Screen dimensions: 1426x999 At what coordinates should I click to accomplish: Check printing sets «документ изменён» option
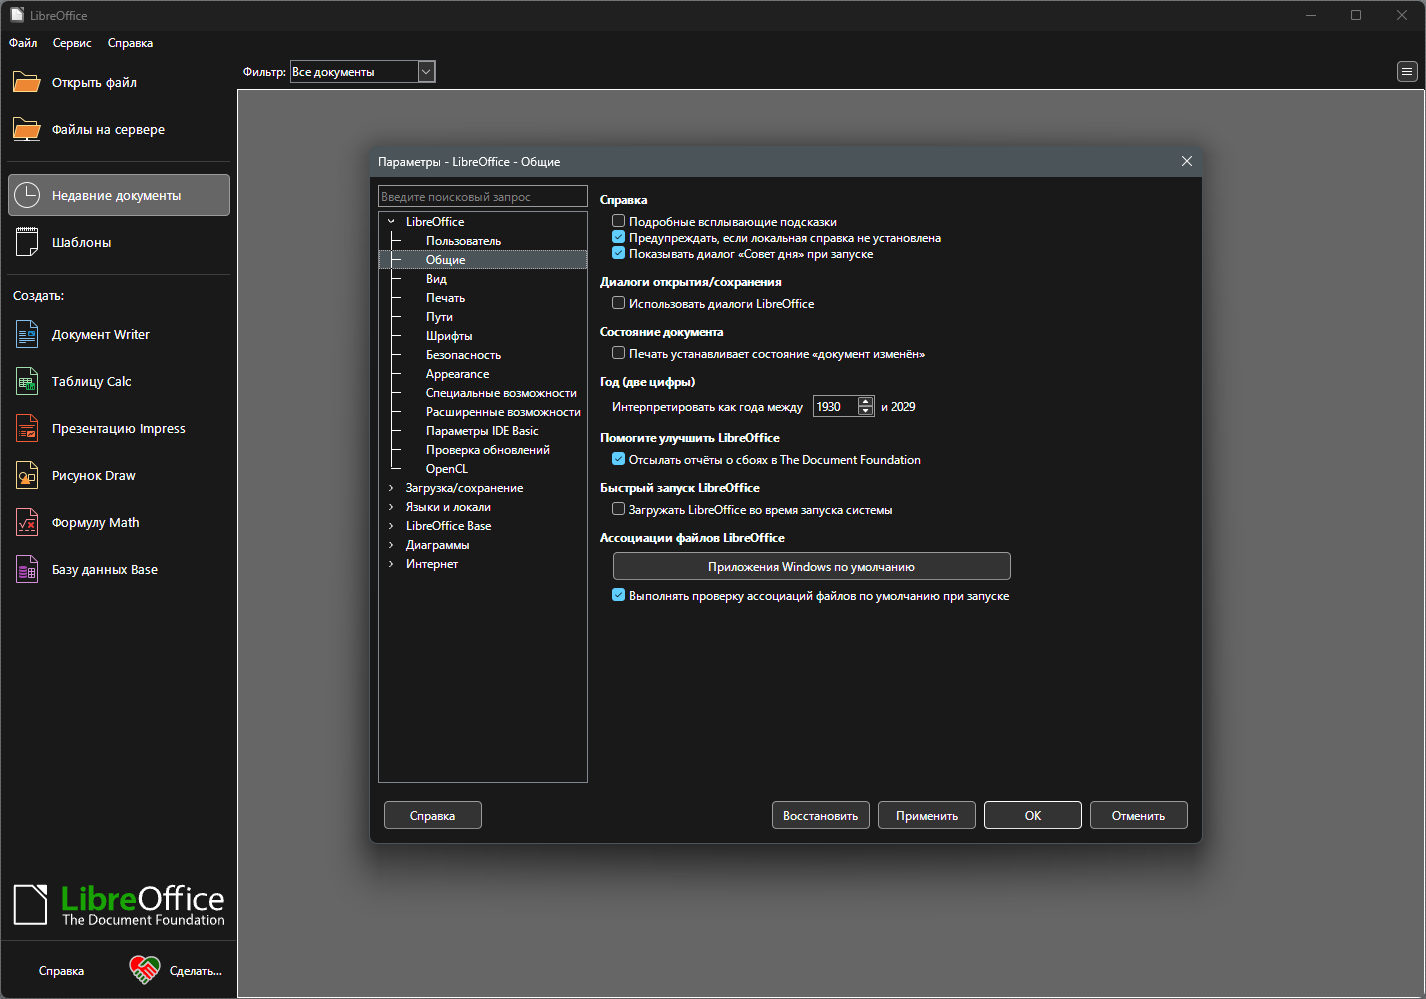(x=619, y=353)
